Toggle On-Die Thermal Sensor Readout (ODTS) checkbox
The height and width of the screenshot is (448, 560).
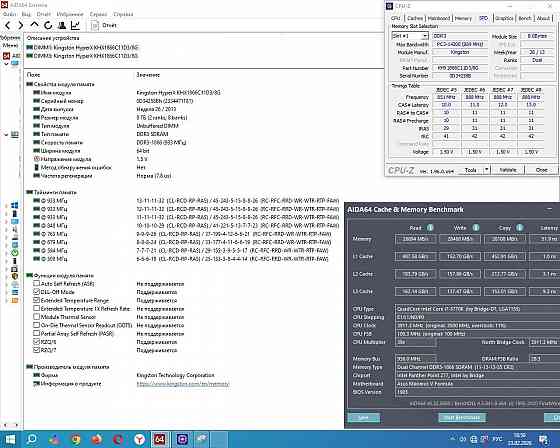pyautogui.click(x=36, y=325)
